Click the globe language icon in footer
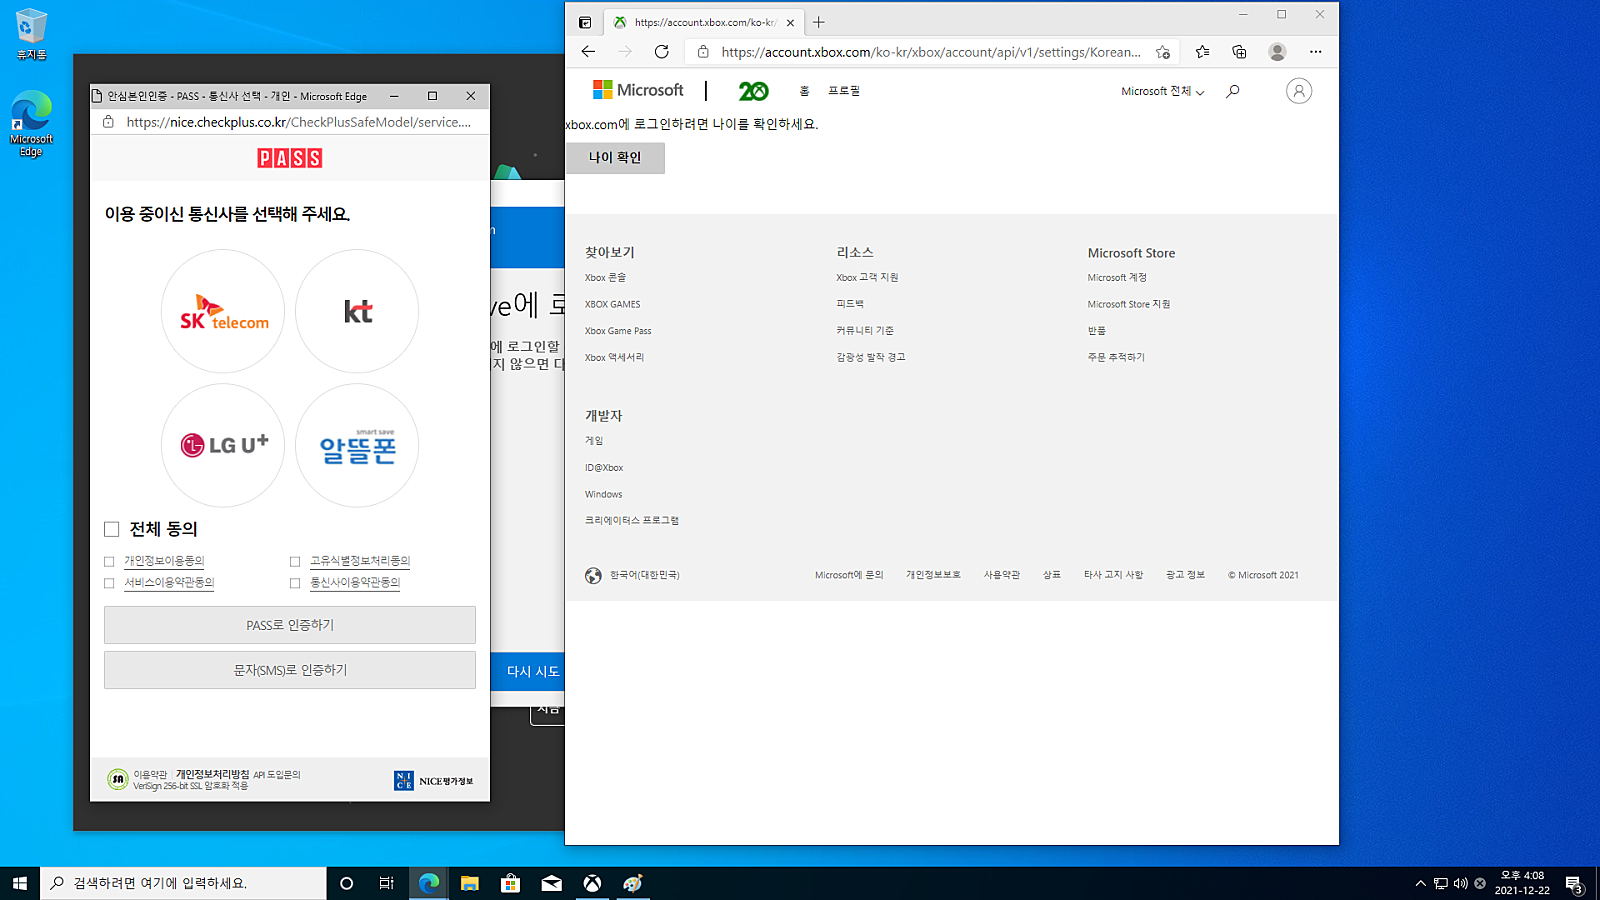Screen dimensions: 1600x900 593,575
